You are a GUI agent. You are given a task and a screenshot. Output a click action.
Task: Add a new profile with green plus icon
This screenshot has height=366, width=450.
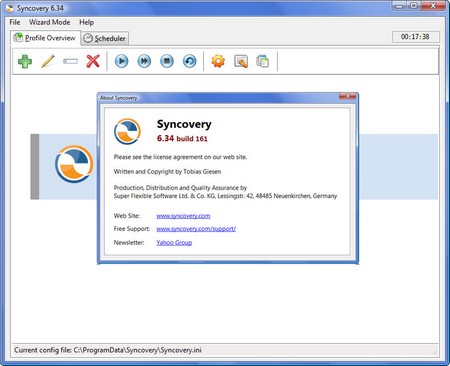point(25,61)
